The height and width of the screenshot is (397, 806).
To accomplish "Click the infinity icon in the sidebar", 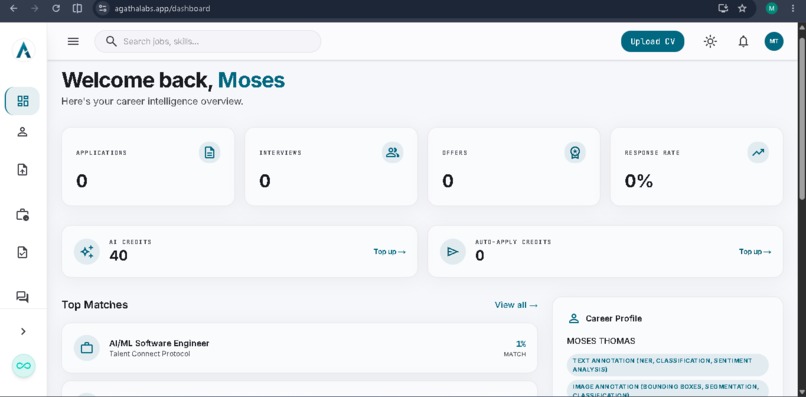I will pyautogui.click(x=23, y=366).
